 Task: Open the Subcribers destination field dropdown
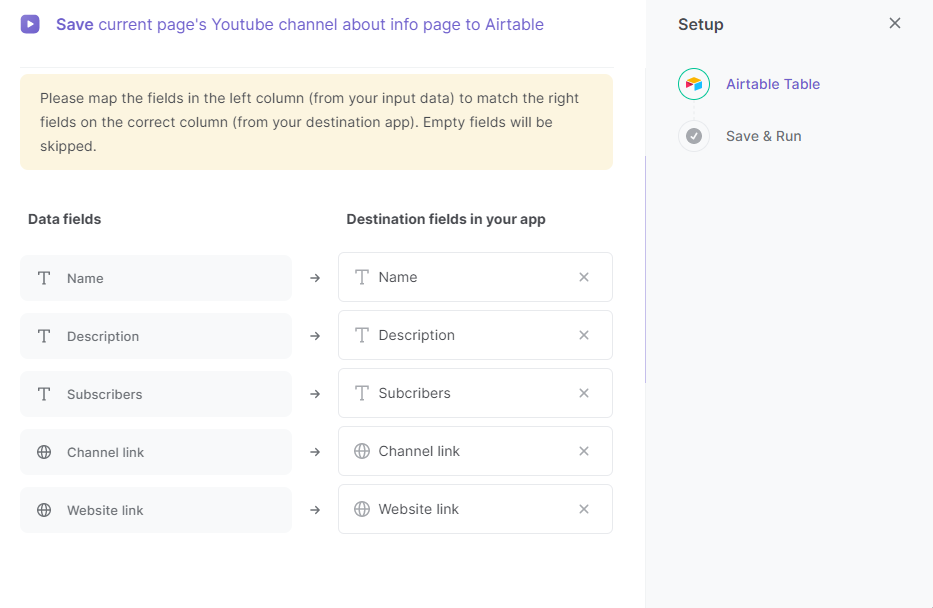point(475,393)
